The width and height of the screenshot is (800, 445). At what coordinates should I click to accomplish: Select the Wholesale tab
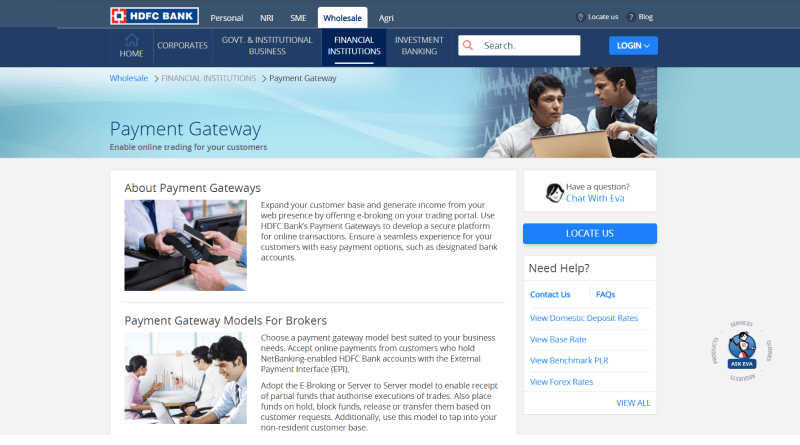click(342, 18)
